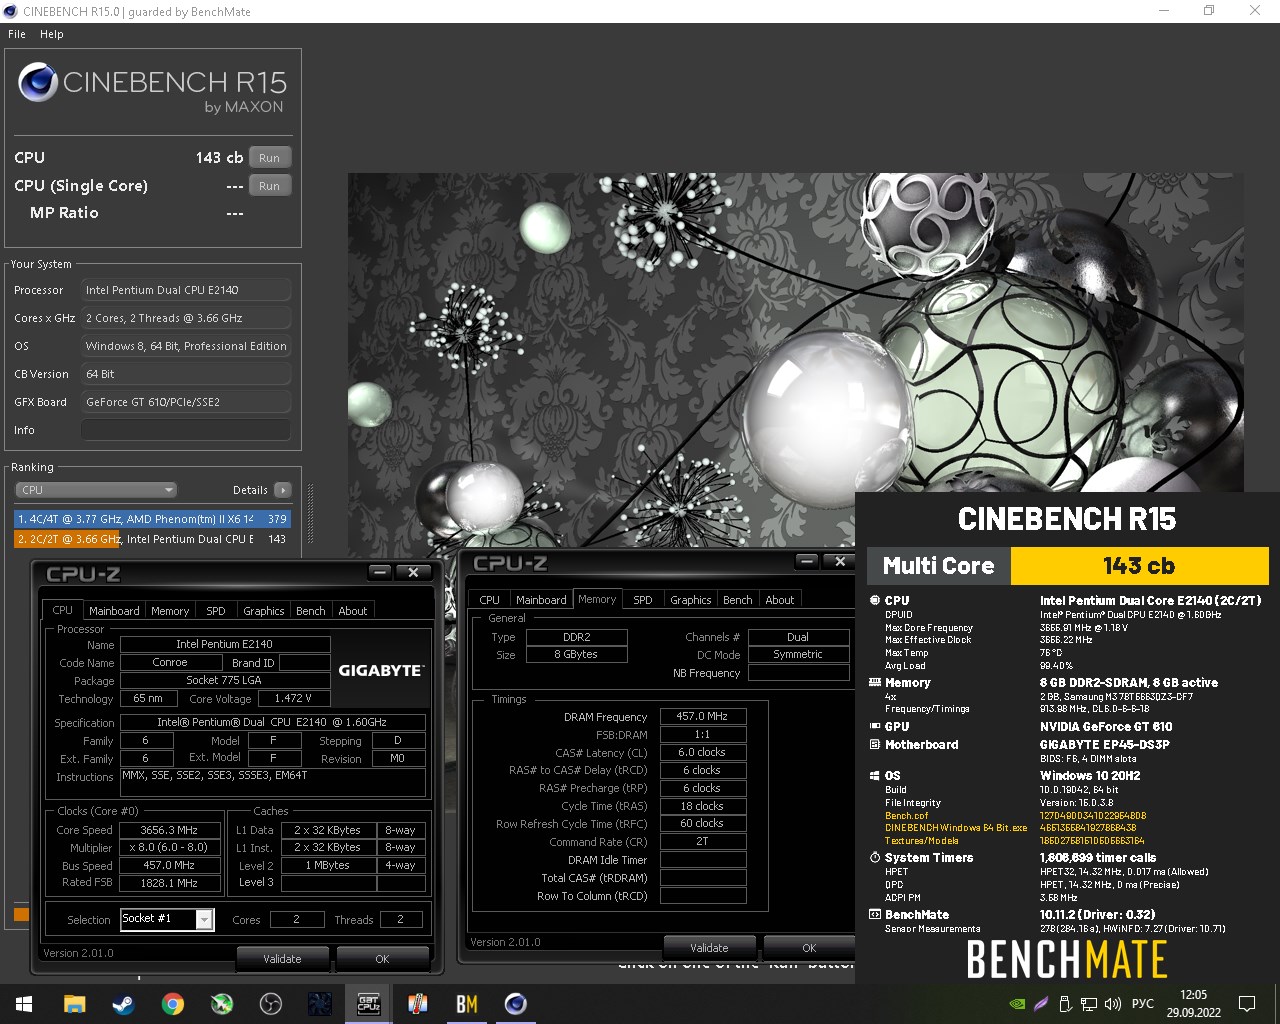Click the BenchMate CPU section icon
1280x1024 pixels.
pos(875,601)
